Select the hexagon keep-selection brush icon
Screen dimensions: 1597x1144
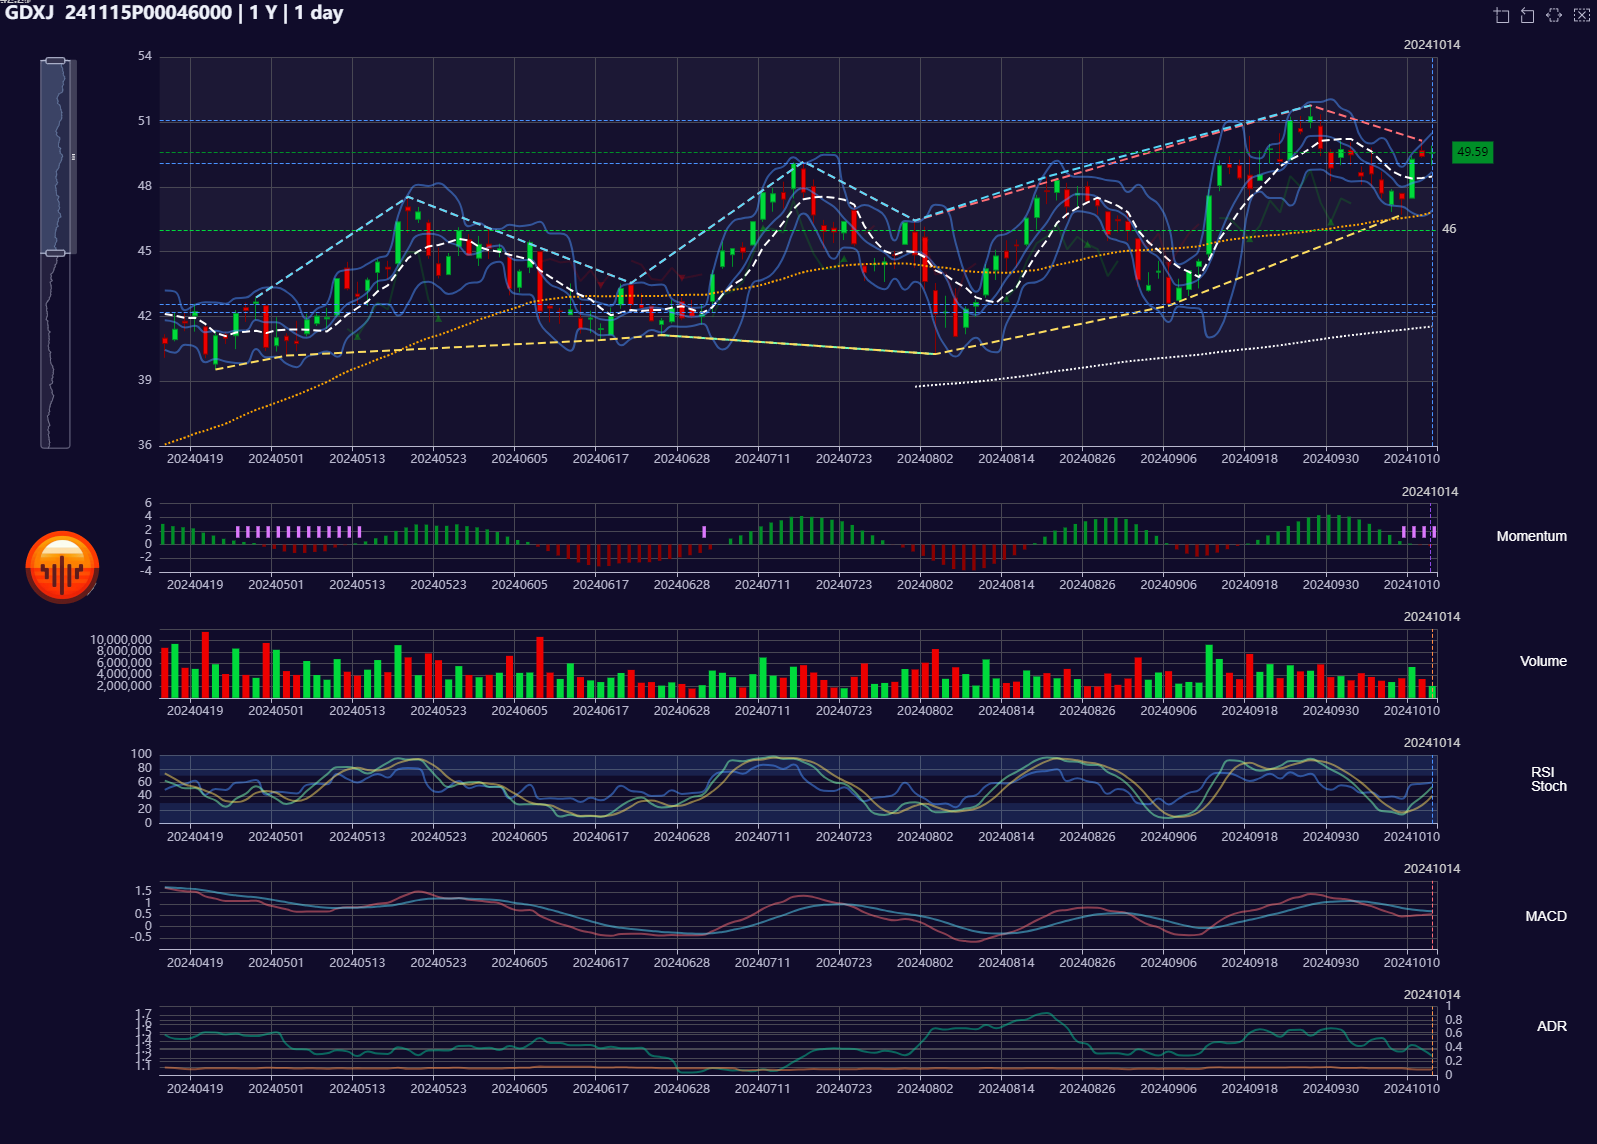1554,15
